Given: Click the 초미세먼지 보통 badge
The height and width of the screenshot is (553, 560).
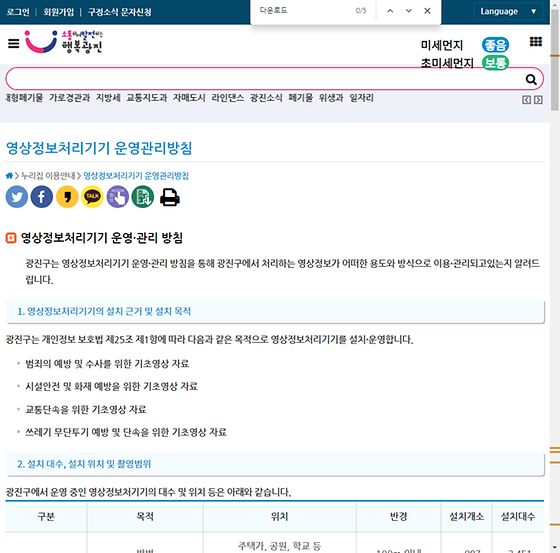Looking at the screenshot, I should tap(495, 63).
